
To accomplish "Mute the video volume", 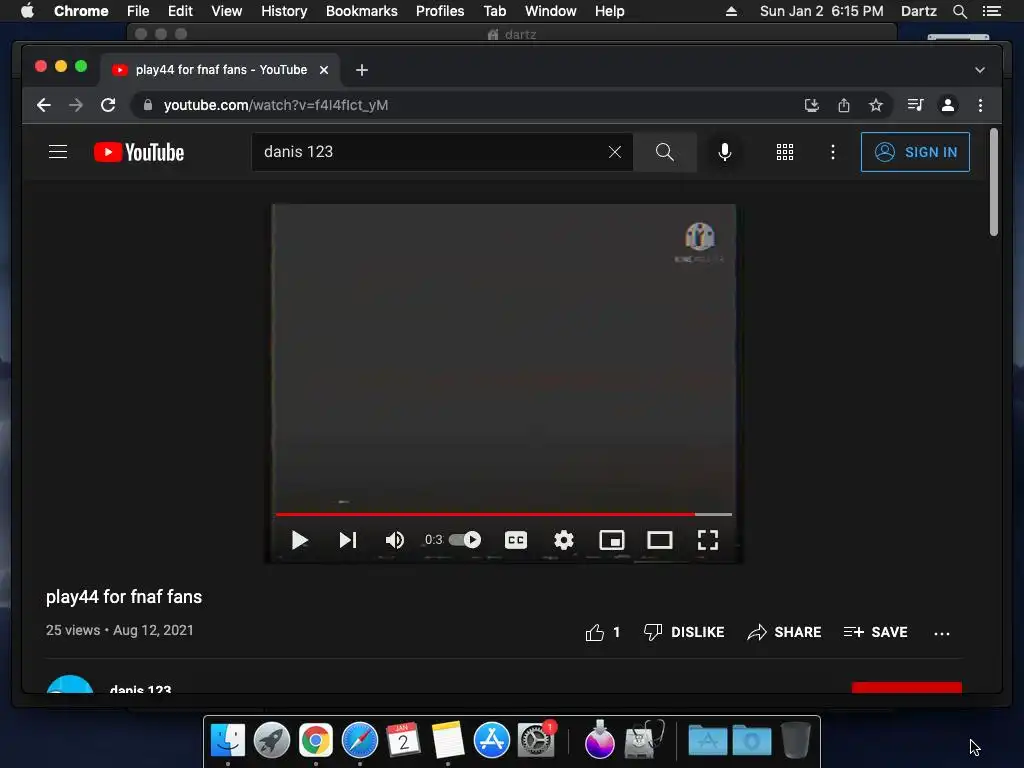I will tap(394, 540).
